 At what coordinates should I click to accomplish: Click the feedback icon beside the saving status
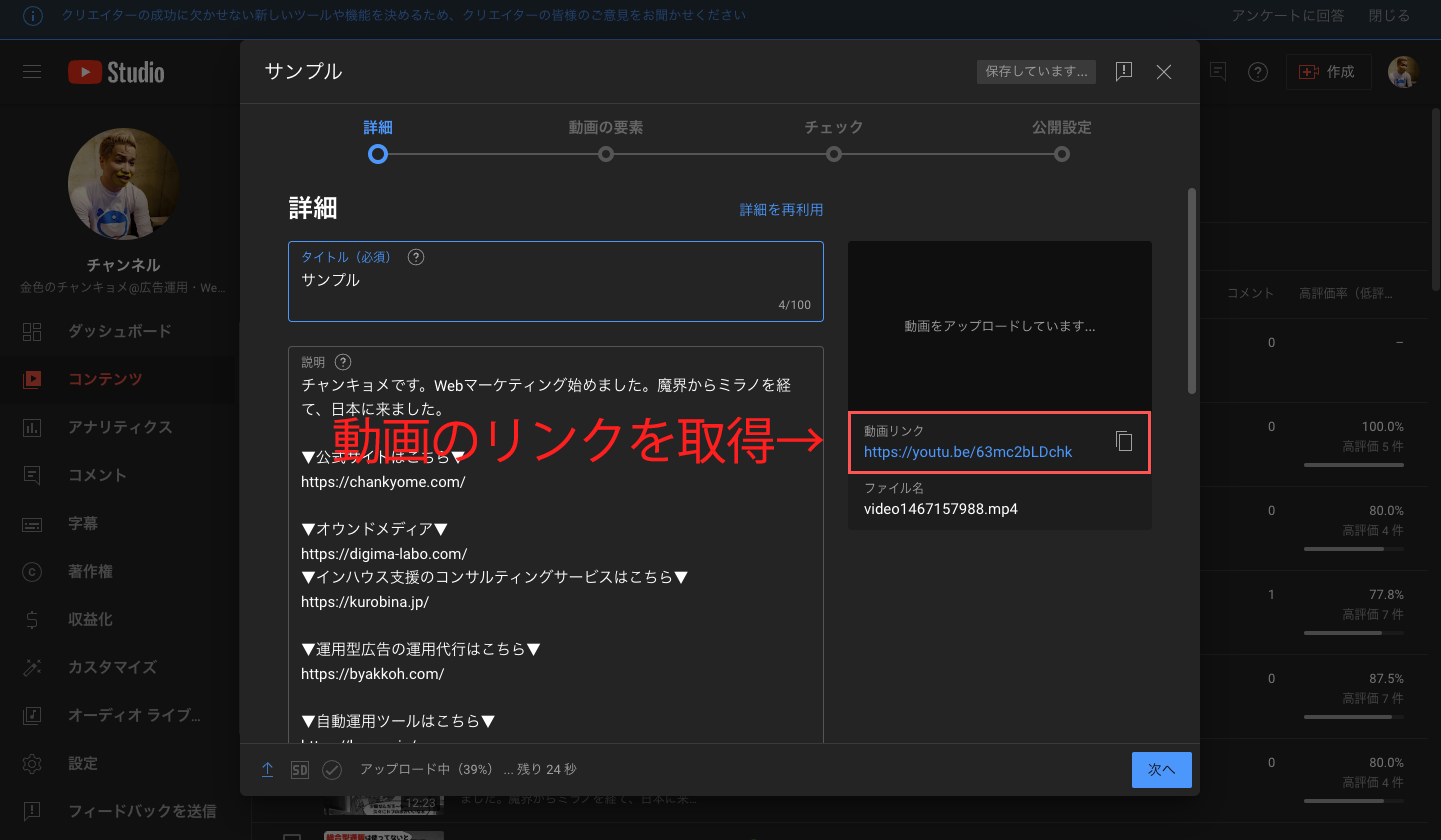coord(1124,72)
